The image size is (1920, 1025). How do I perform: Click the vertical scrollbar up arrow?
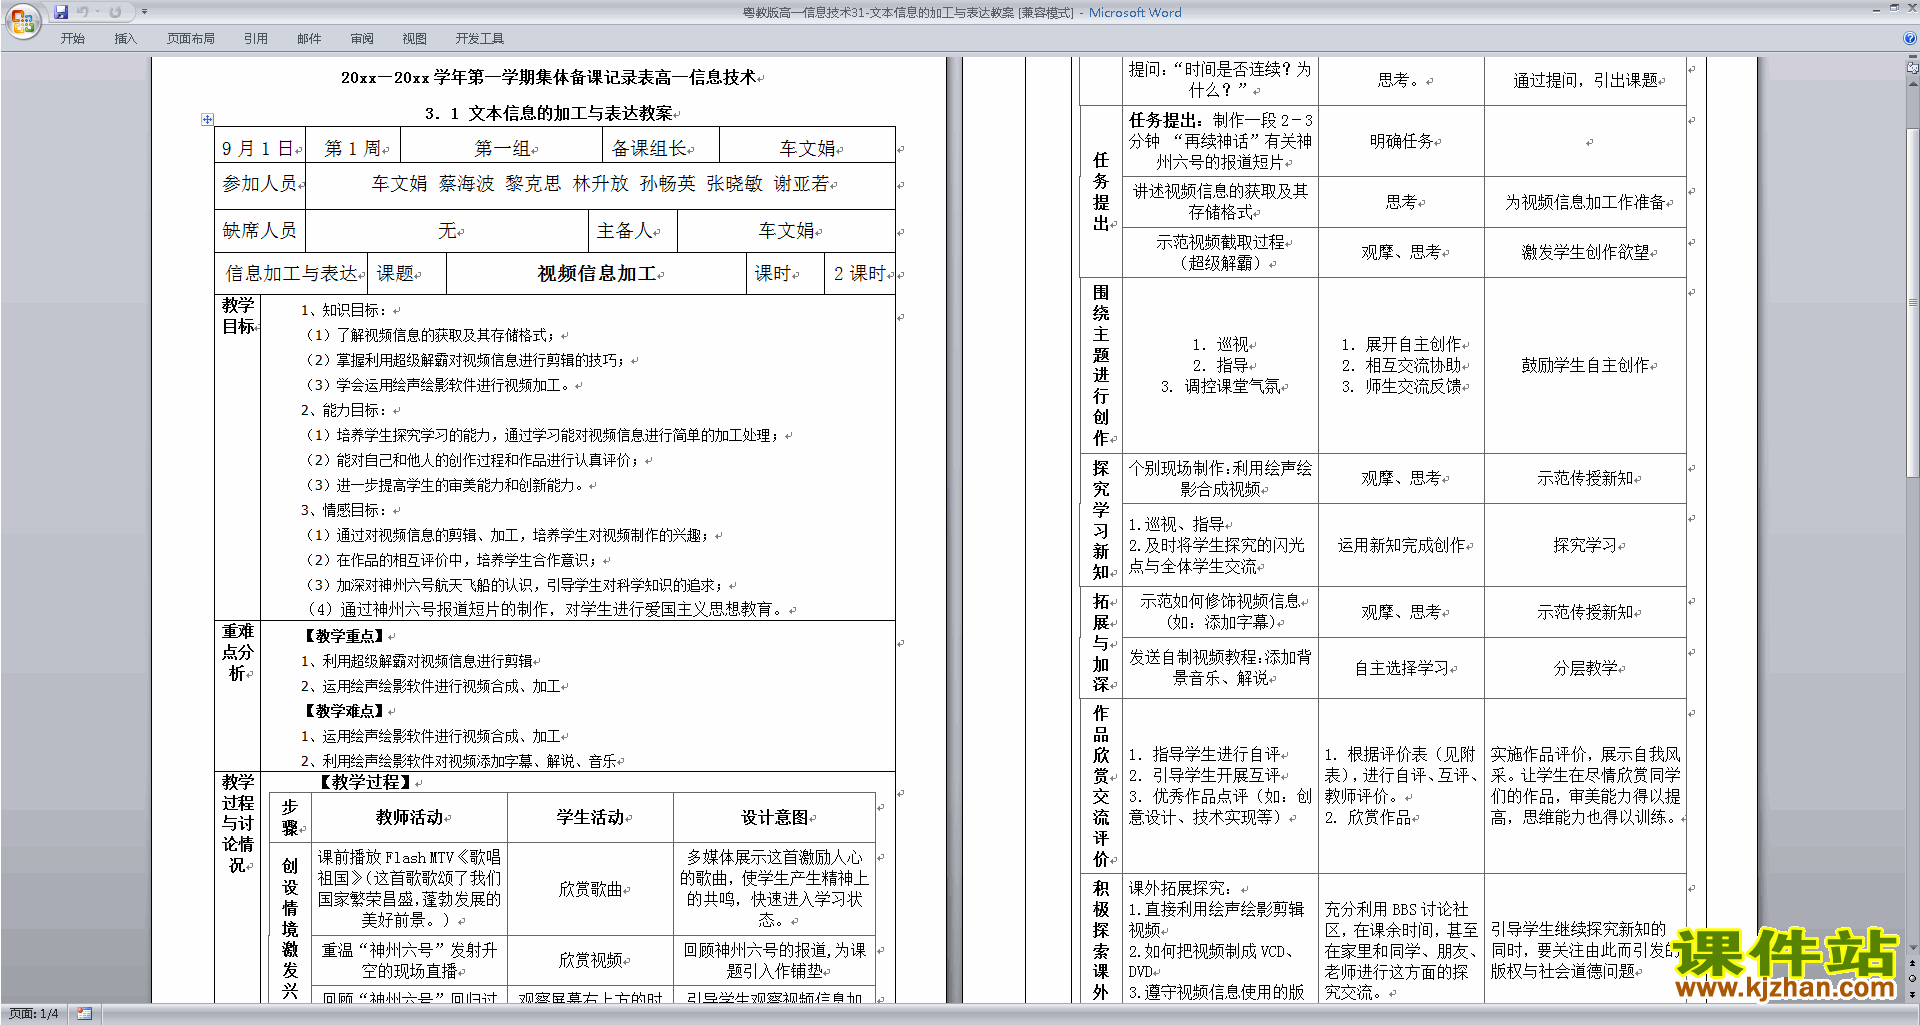(x=1913, y=82)
